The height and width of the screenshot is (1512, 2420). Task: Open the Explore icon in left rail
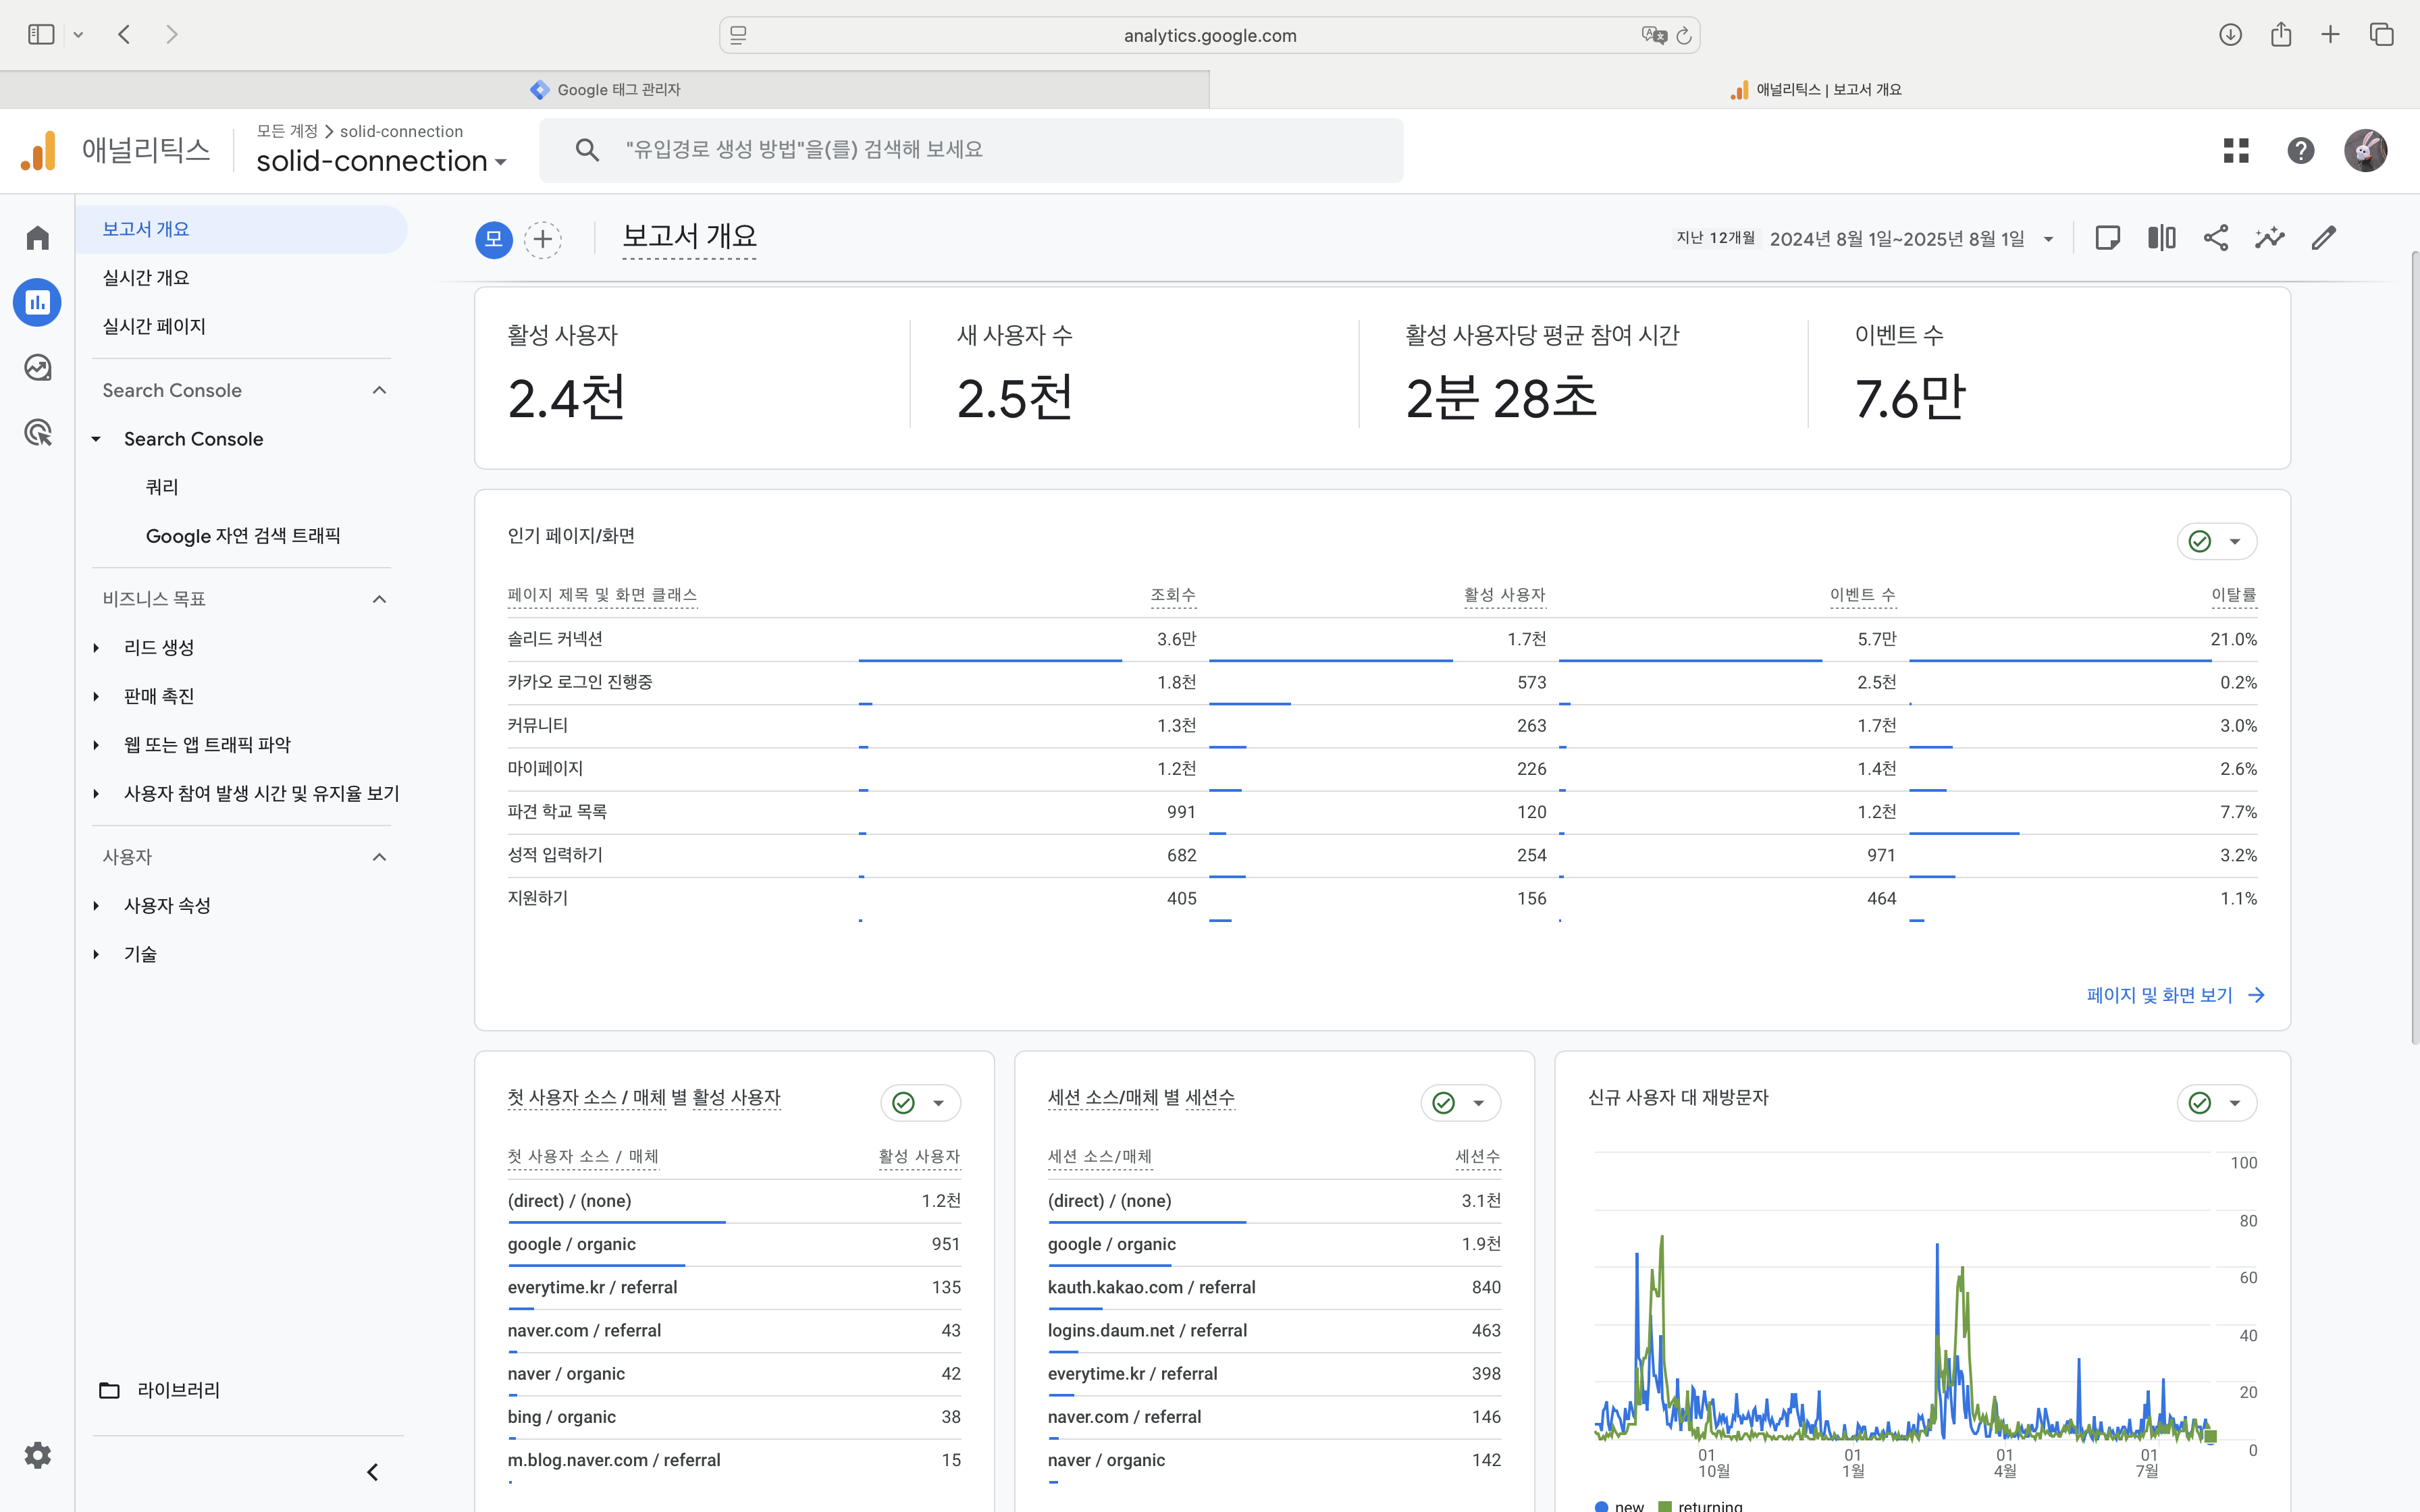[38, 368]
